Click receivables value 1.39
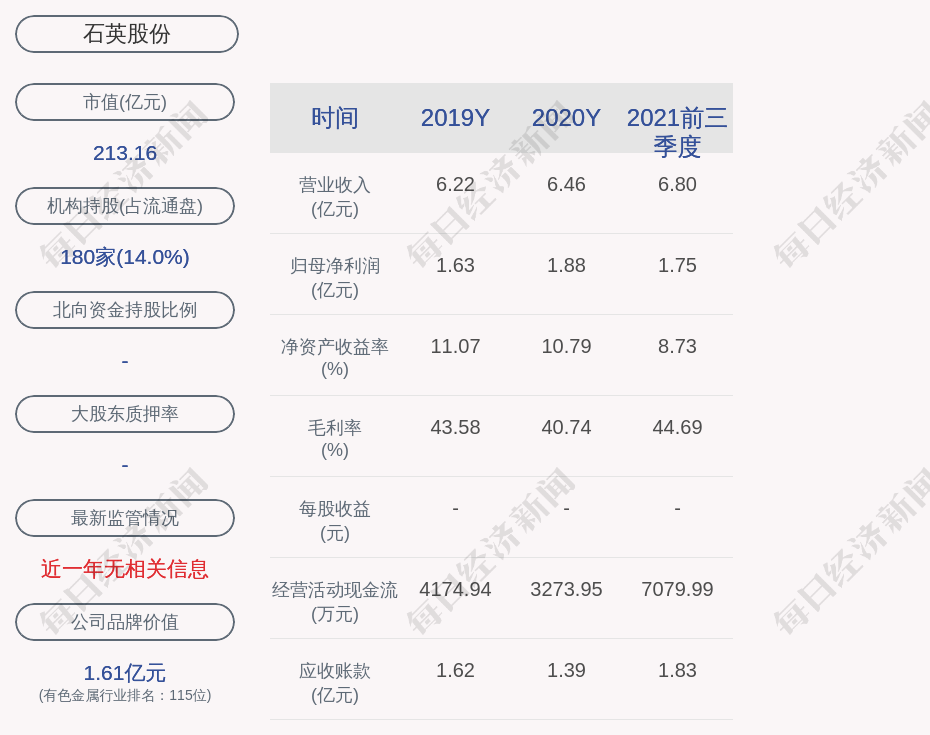930x735 pixels. (x=566, y=670)
